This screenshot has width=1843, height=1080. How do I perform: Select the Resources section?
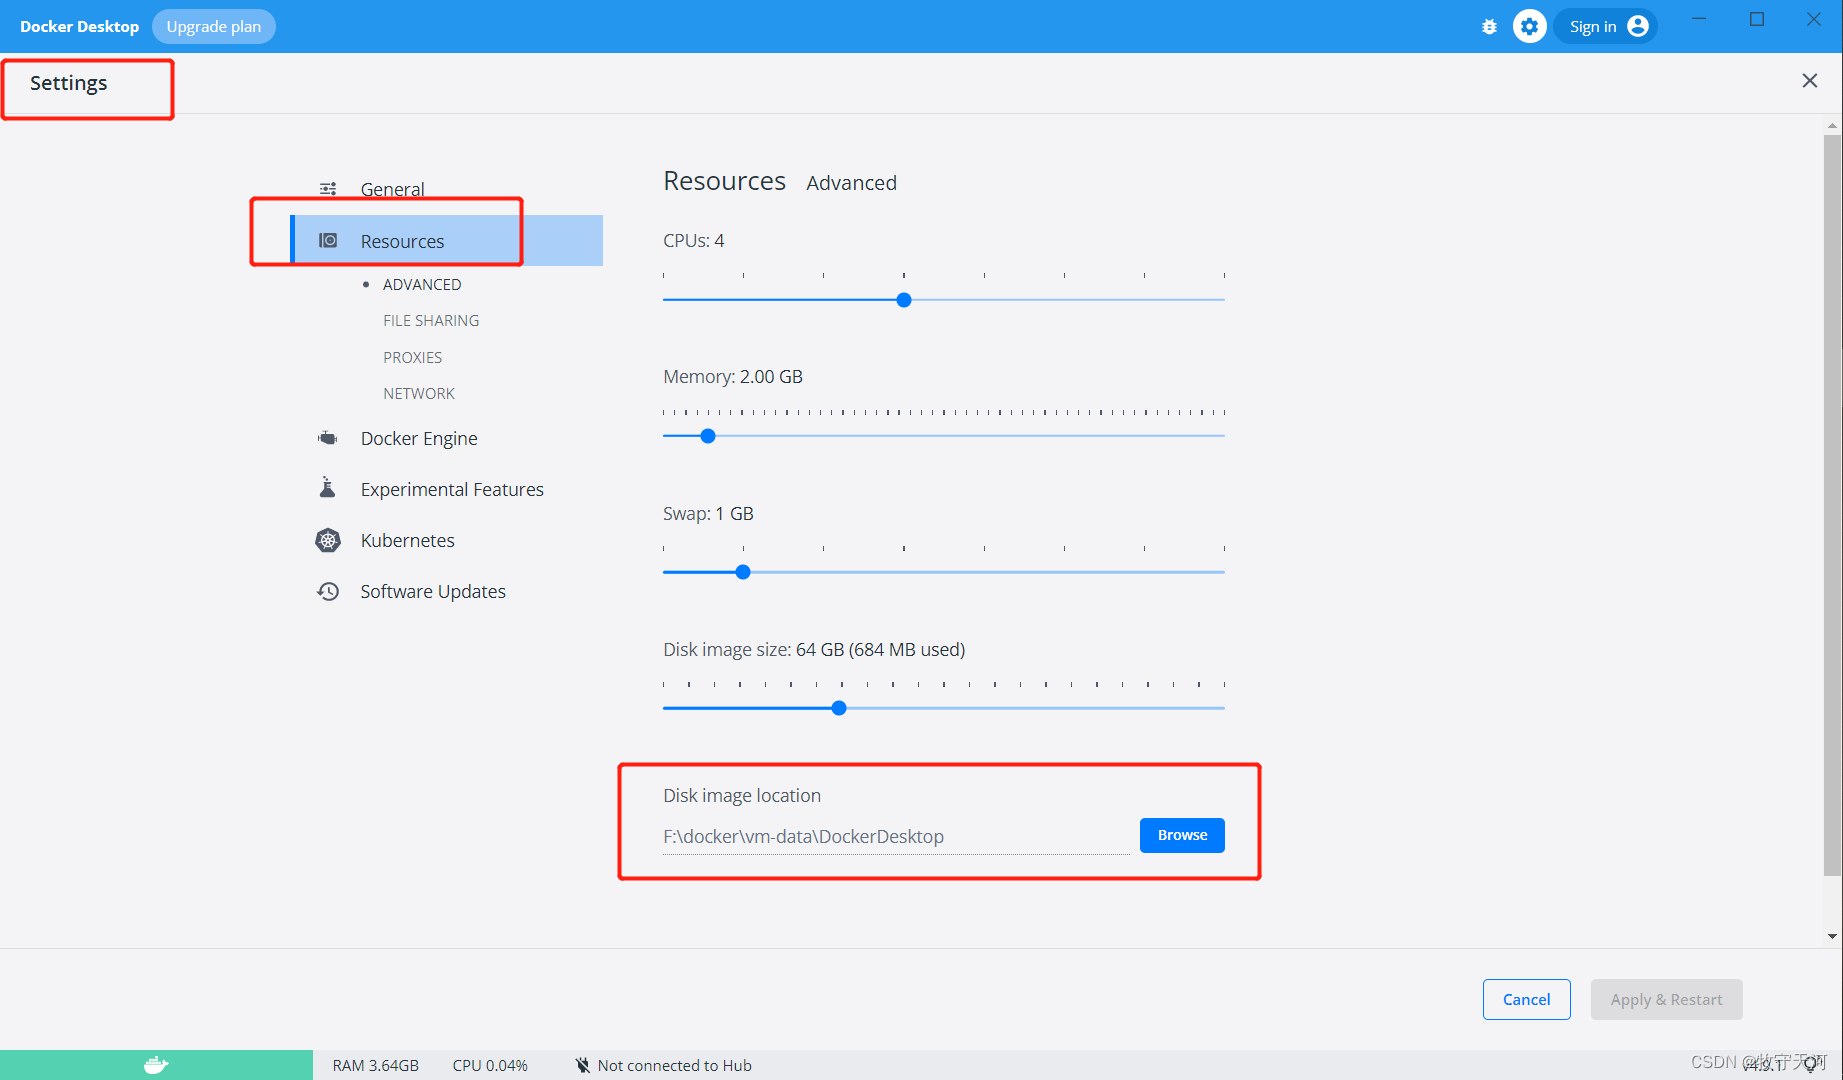(447, 240)
